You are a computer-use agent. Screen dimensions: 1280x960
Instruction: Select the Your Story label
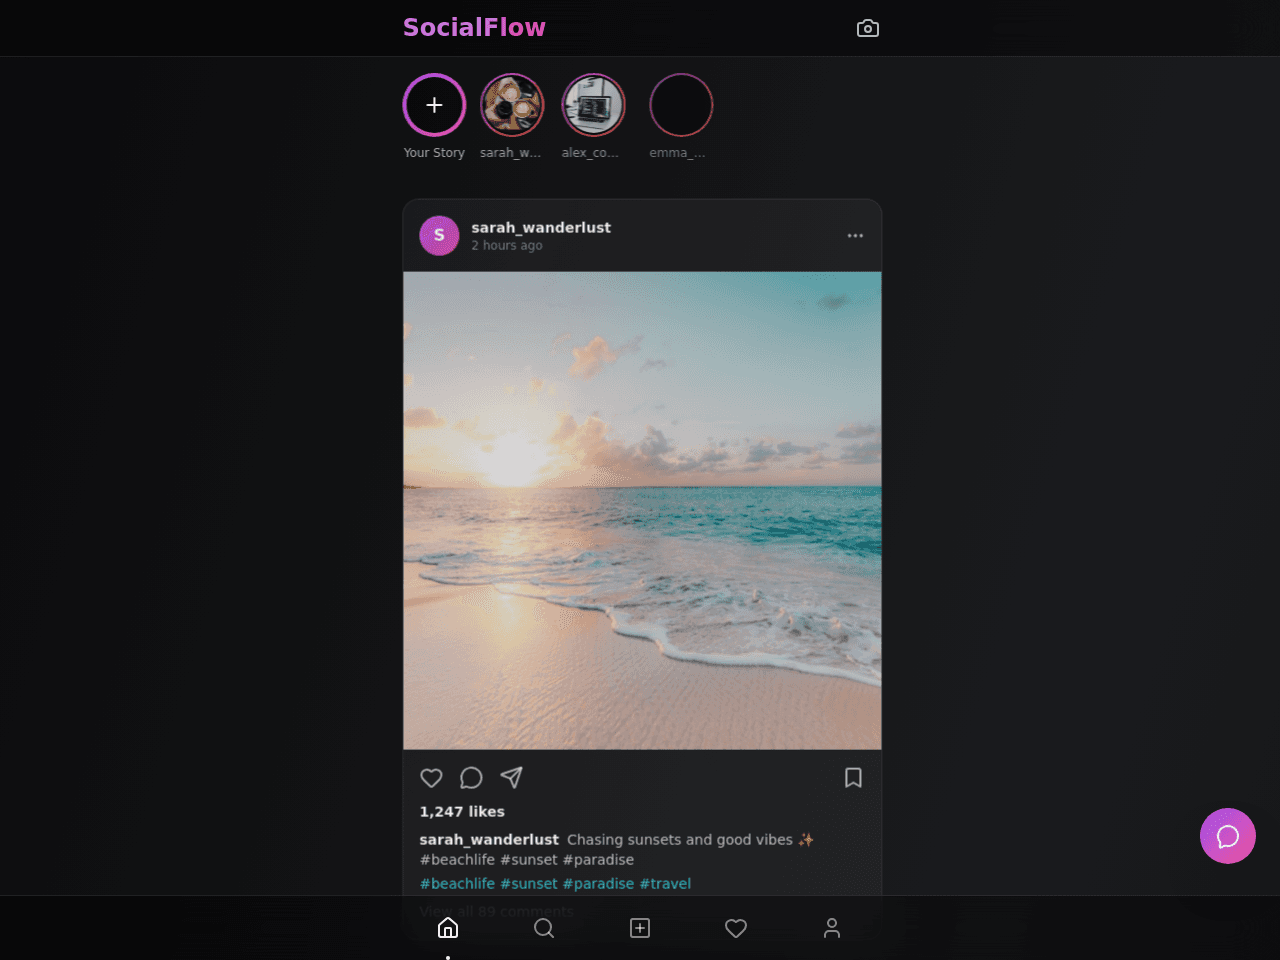coord(434,153)
